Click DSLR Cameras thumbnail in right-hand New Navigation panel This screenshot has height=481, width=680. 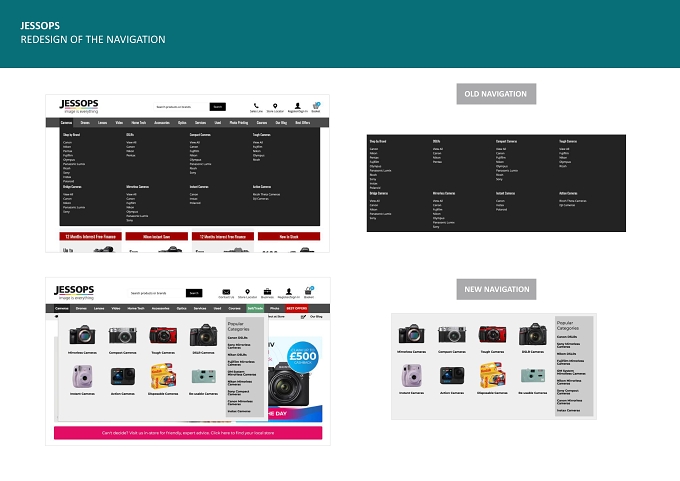tap(533, 334)
